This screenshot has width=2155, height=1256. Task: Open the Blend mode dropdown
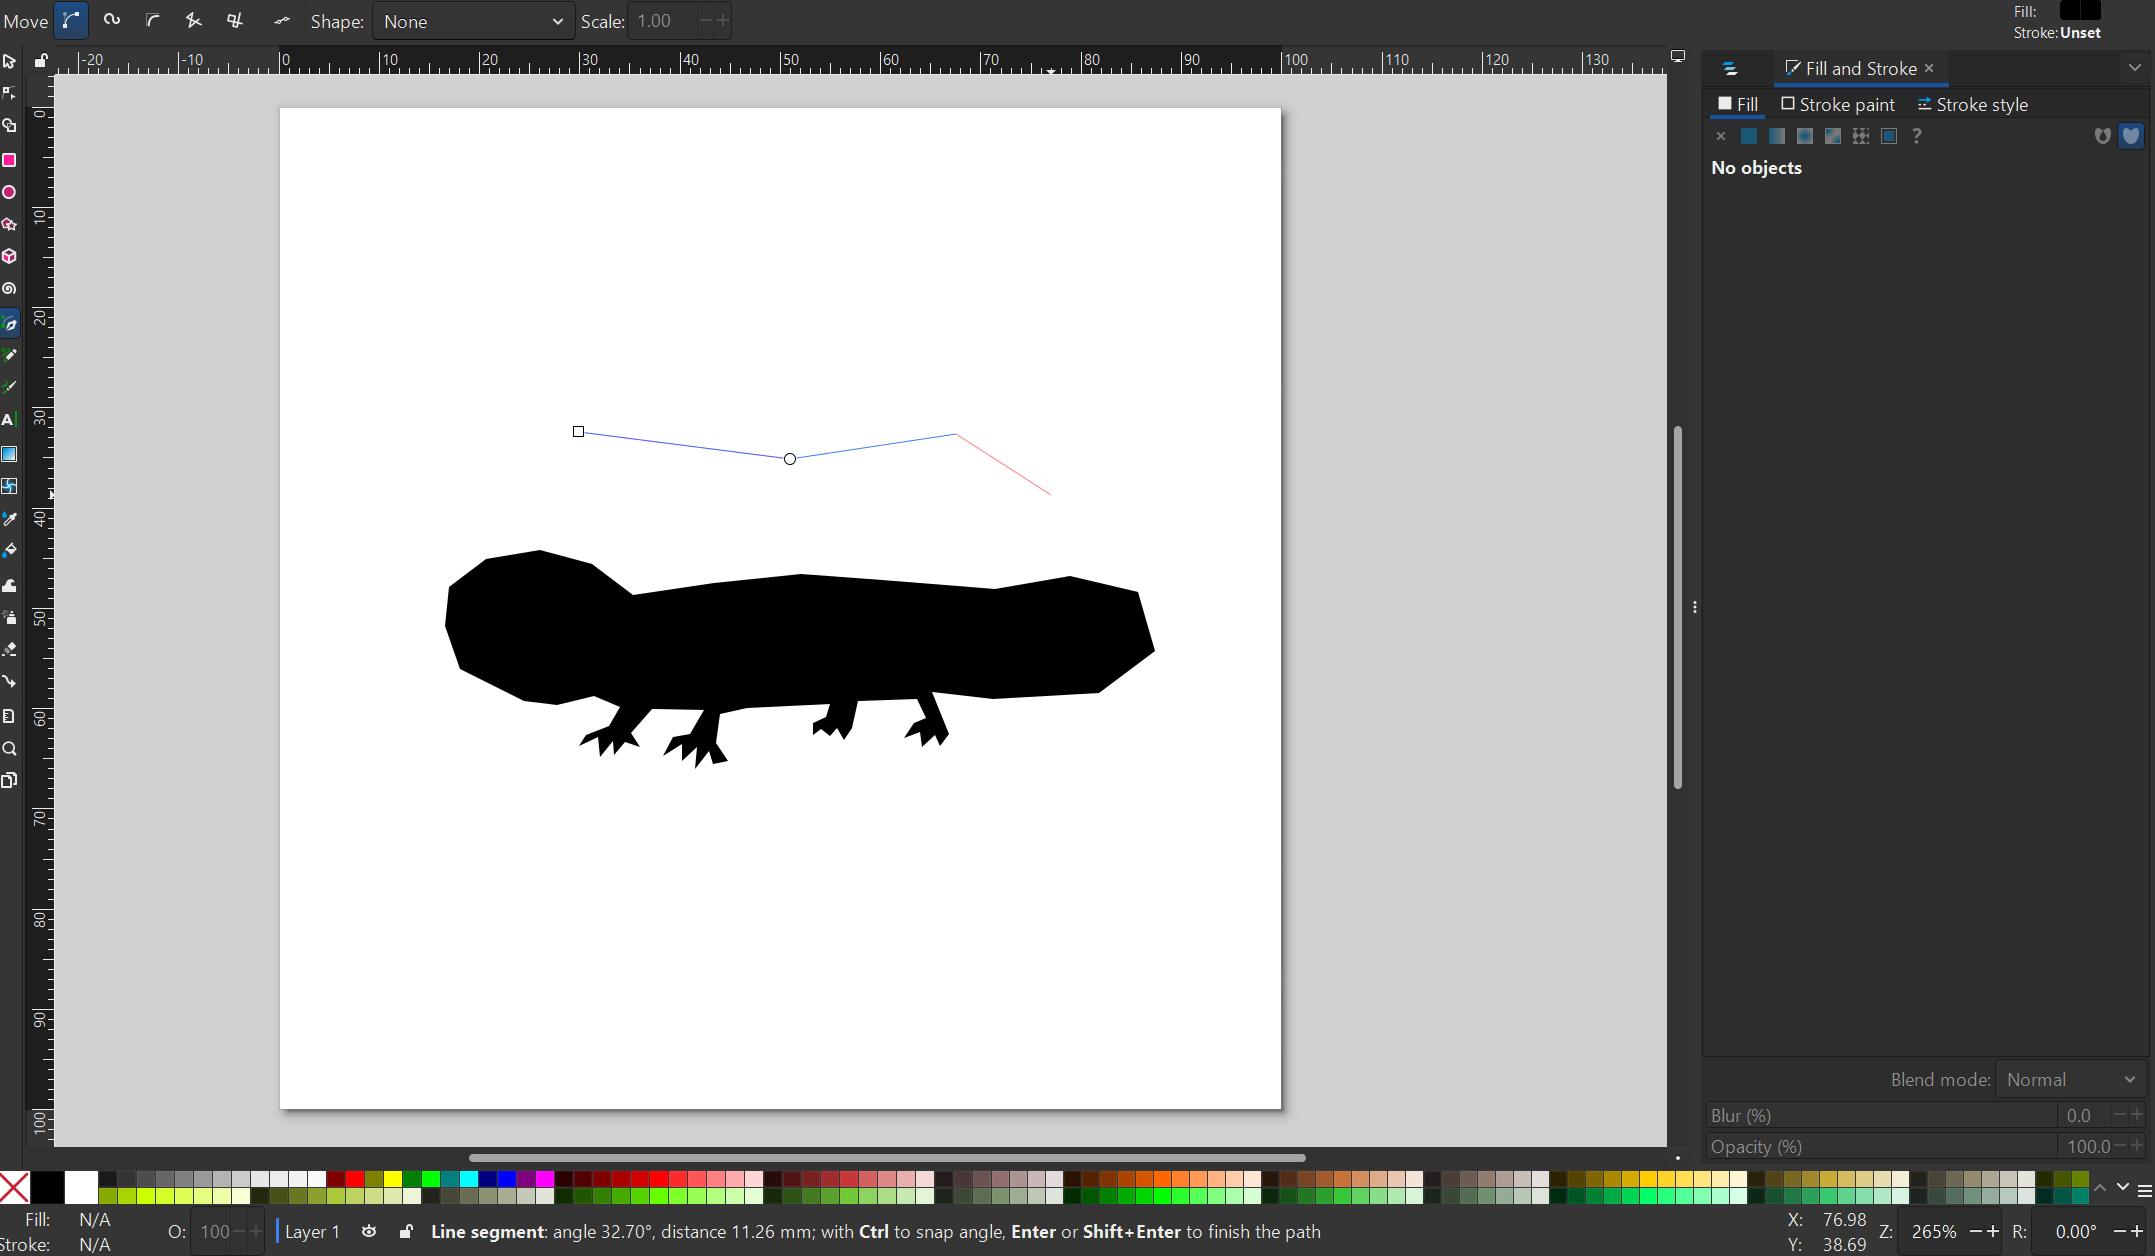2070,1079
